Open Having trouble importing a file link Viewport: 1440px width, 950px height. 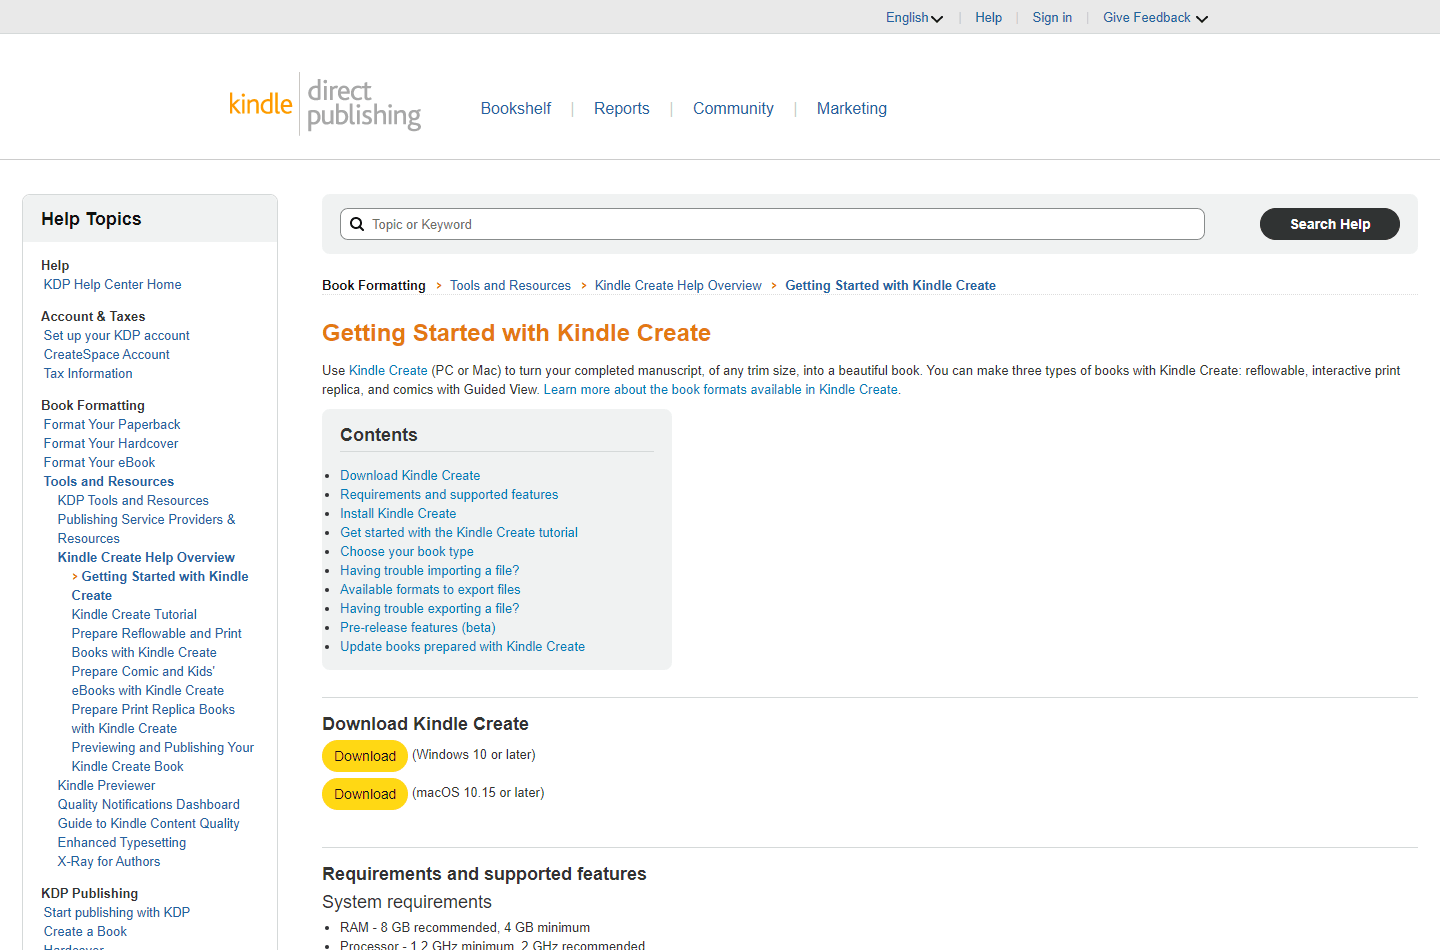(429, 570)
